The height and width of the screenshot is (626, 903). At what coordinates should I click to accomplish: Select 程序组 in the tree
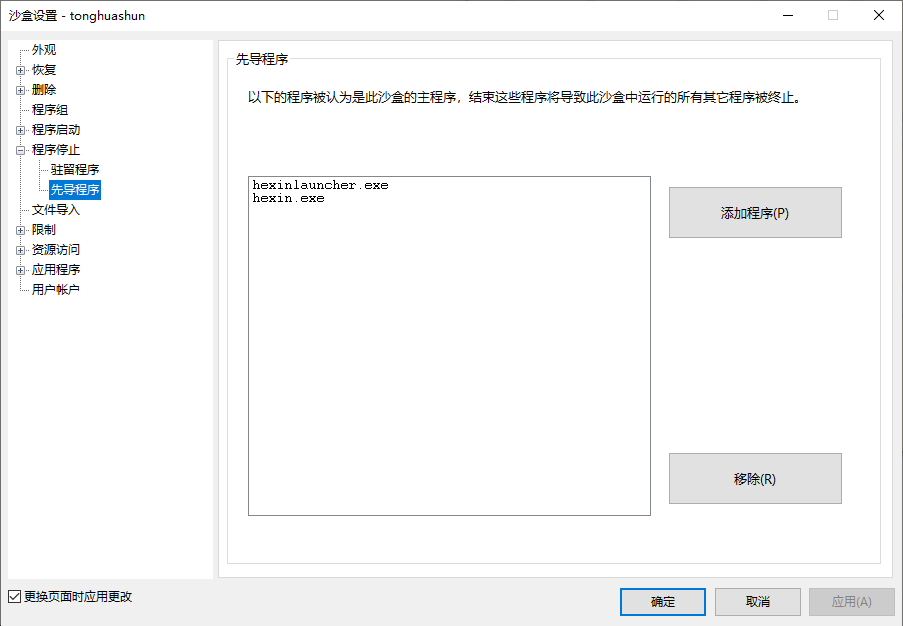point(50,110)
